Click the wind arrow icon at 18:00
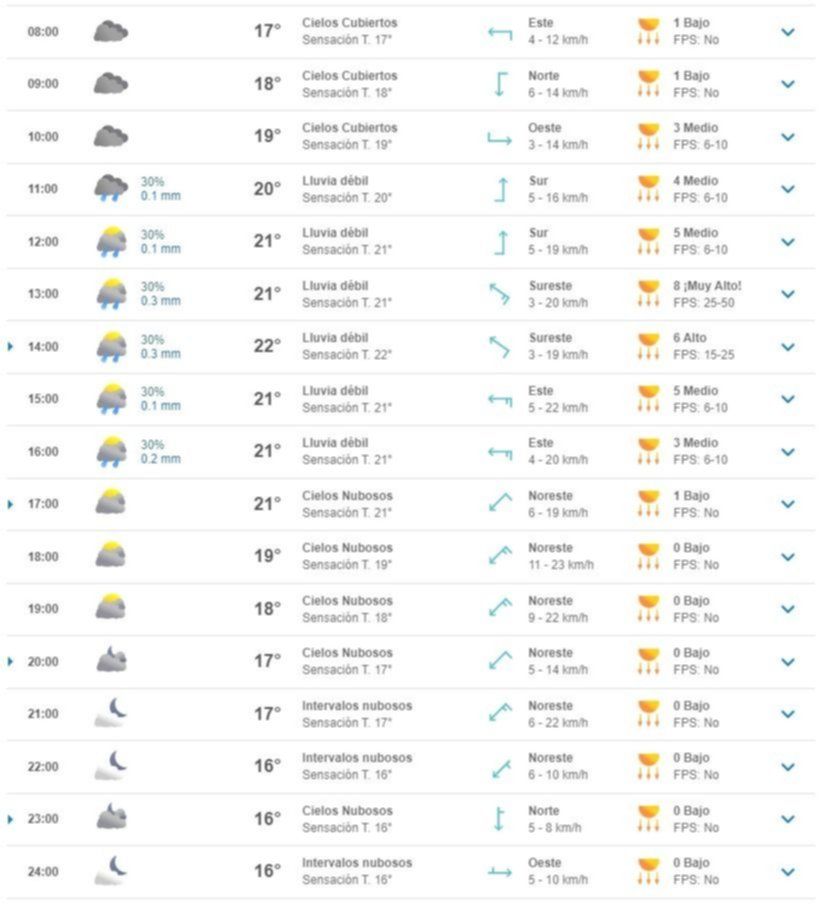This screenshot has width=828, height=909. pos(500,556)
